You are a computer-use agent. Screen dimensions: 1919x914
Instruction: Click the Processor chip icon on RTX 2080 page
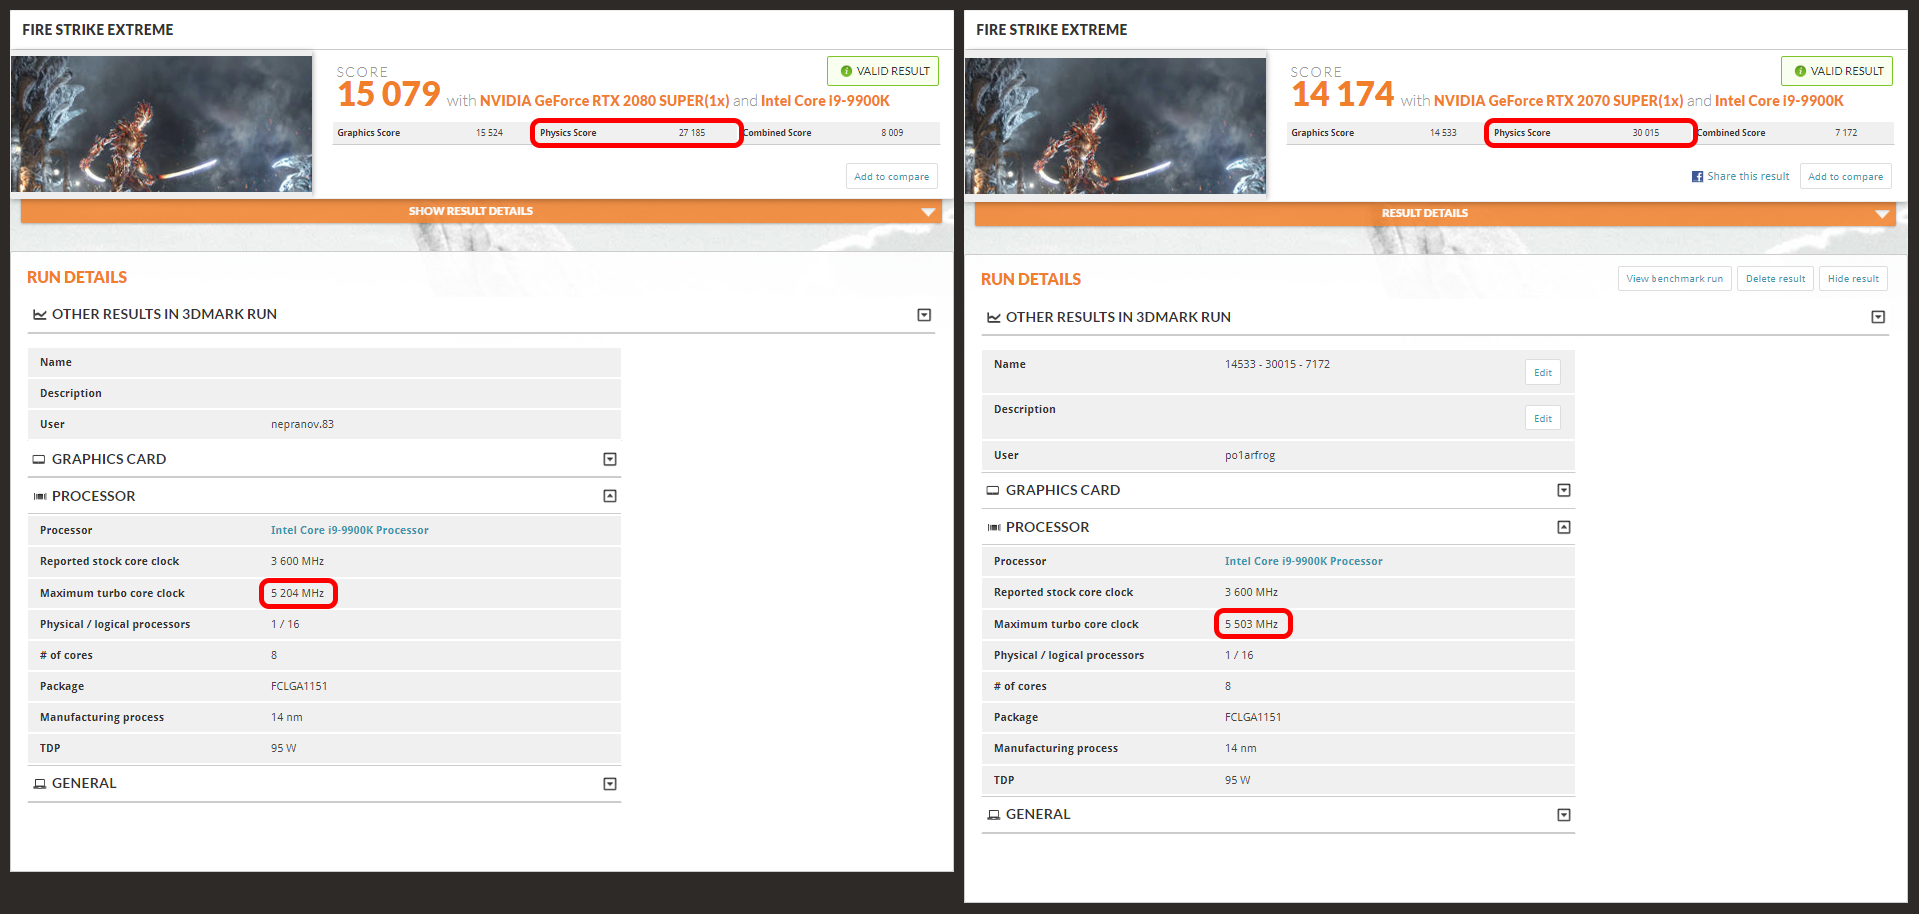click(40, 496)
